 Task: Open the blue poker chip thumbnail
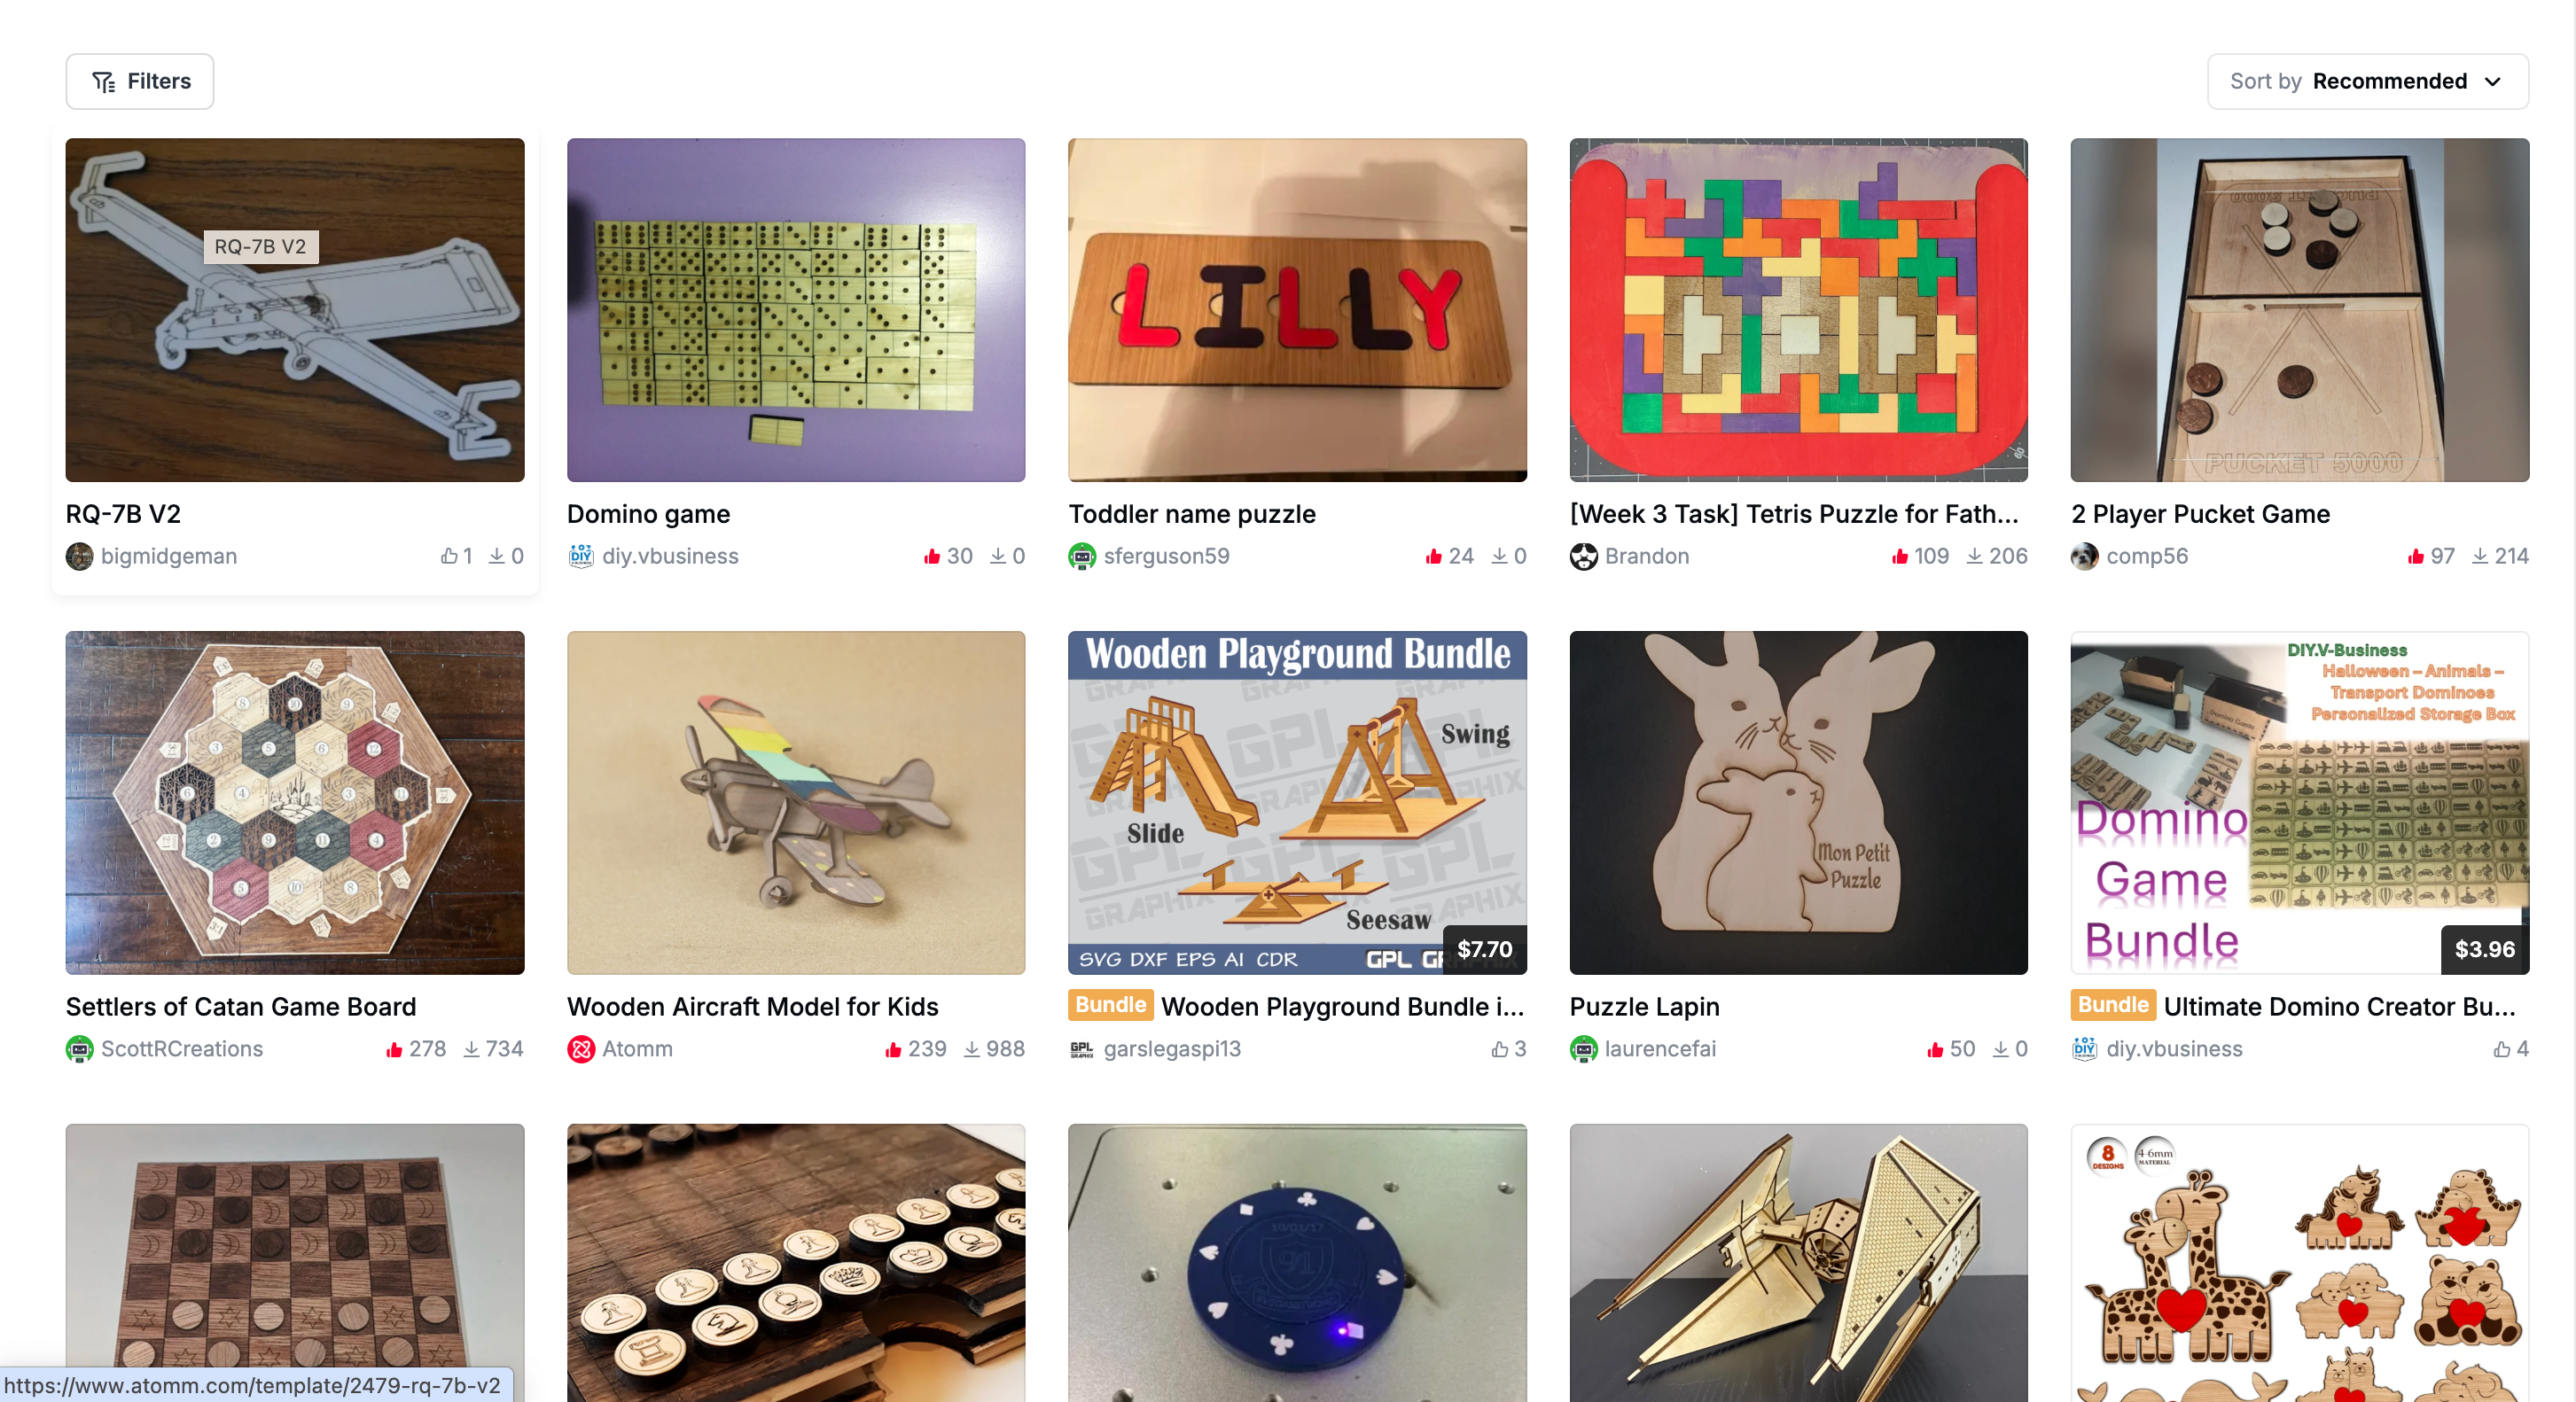(x=1297, y=1263)
